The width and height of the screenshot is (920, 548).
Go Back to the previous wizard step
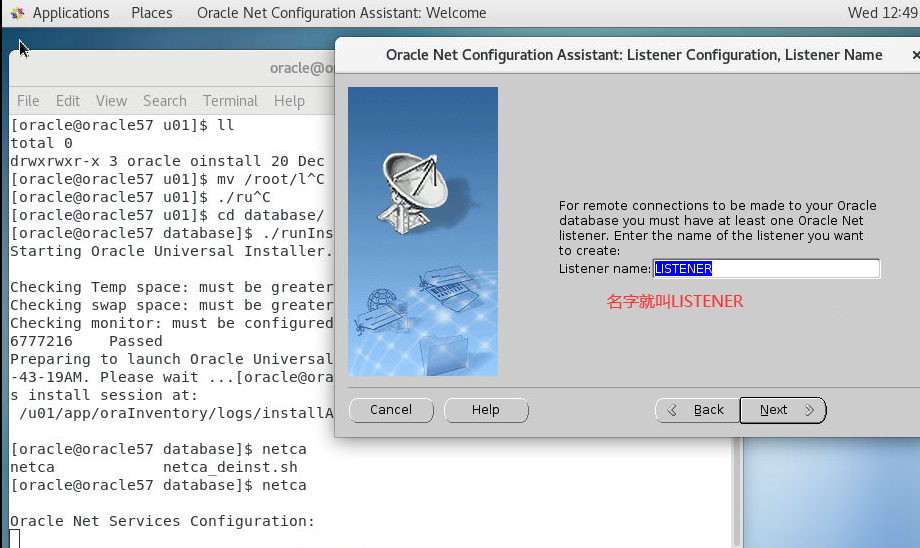tap(698, 410)
